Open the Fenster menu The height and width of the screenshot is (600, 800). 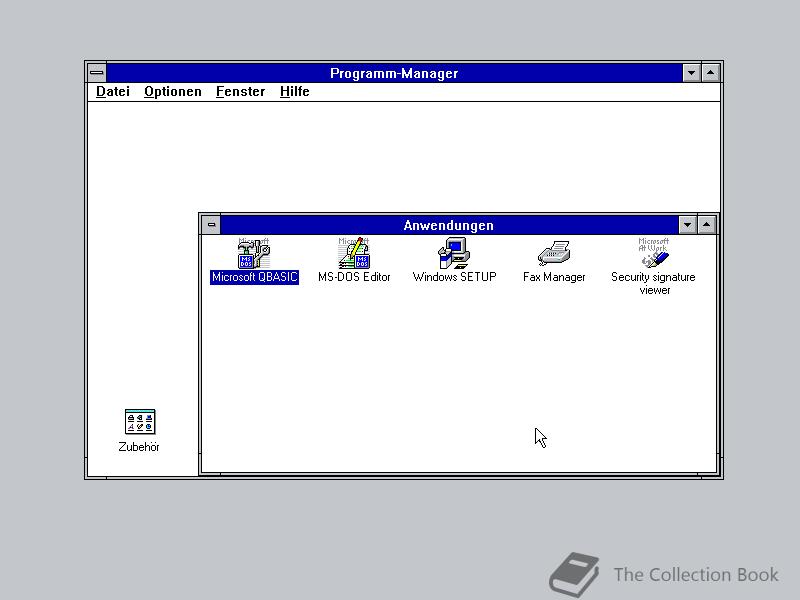pos(240,91)
